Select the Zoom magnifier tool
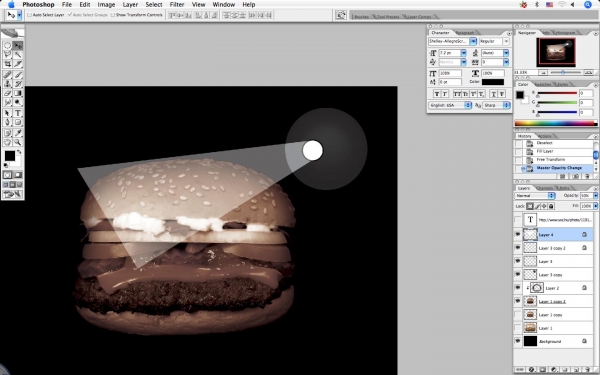This screenshot has height=375, width=600. (18, 142)
